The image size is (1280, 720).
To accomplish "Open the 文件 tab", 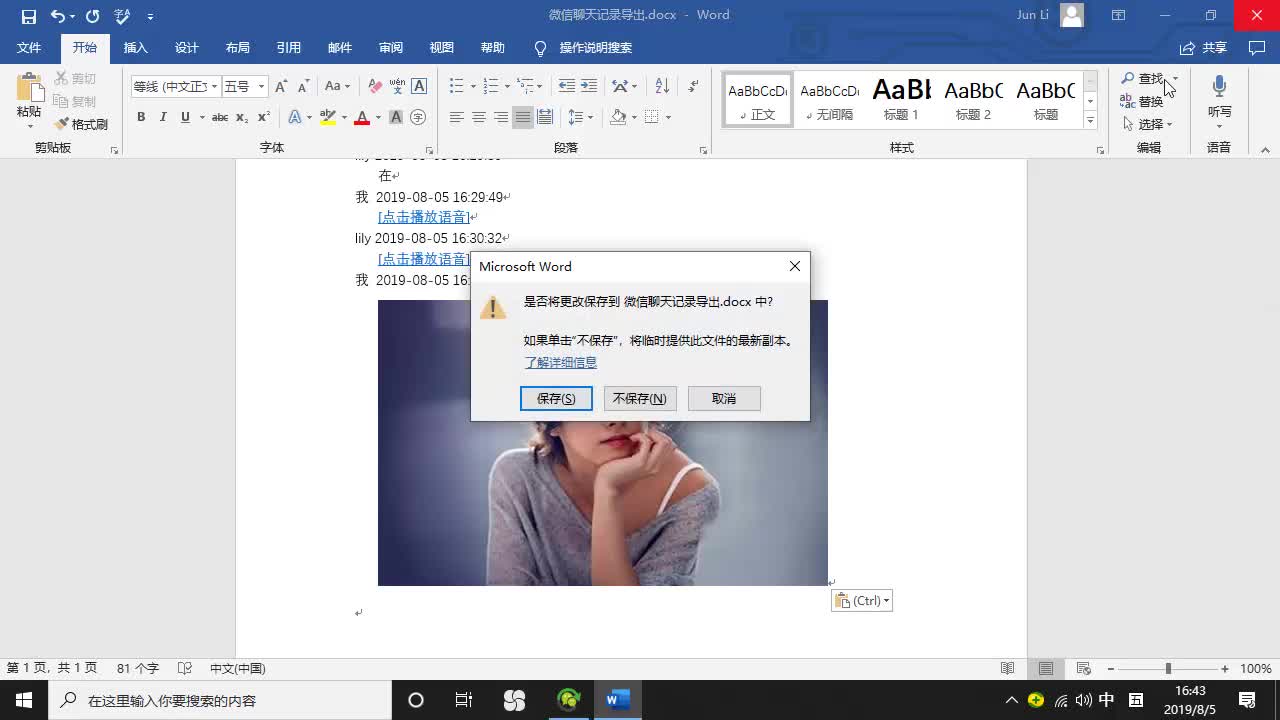I will [x=29, y=47].
